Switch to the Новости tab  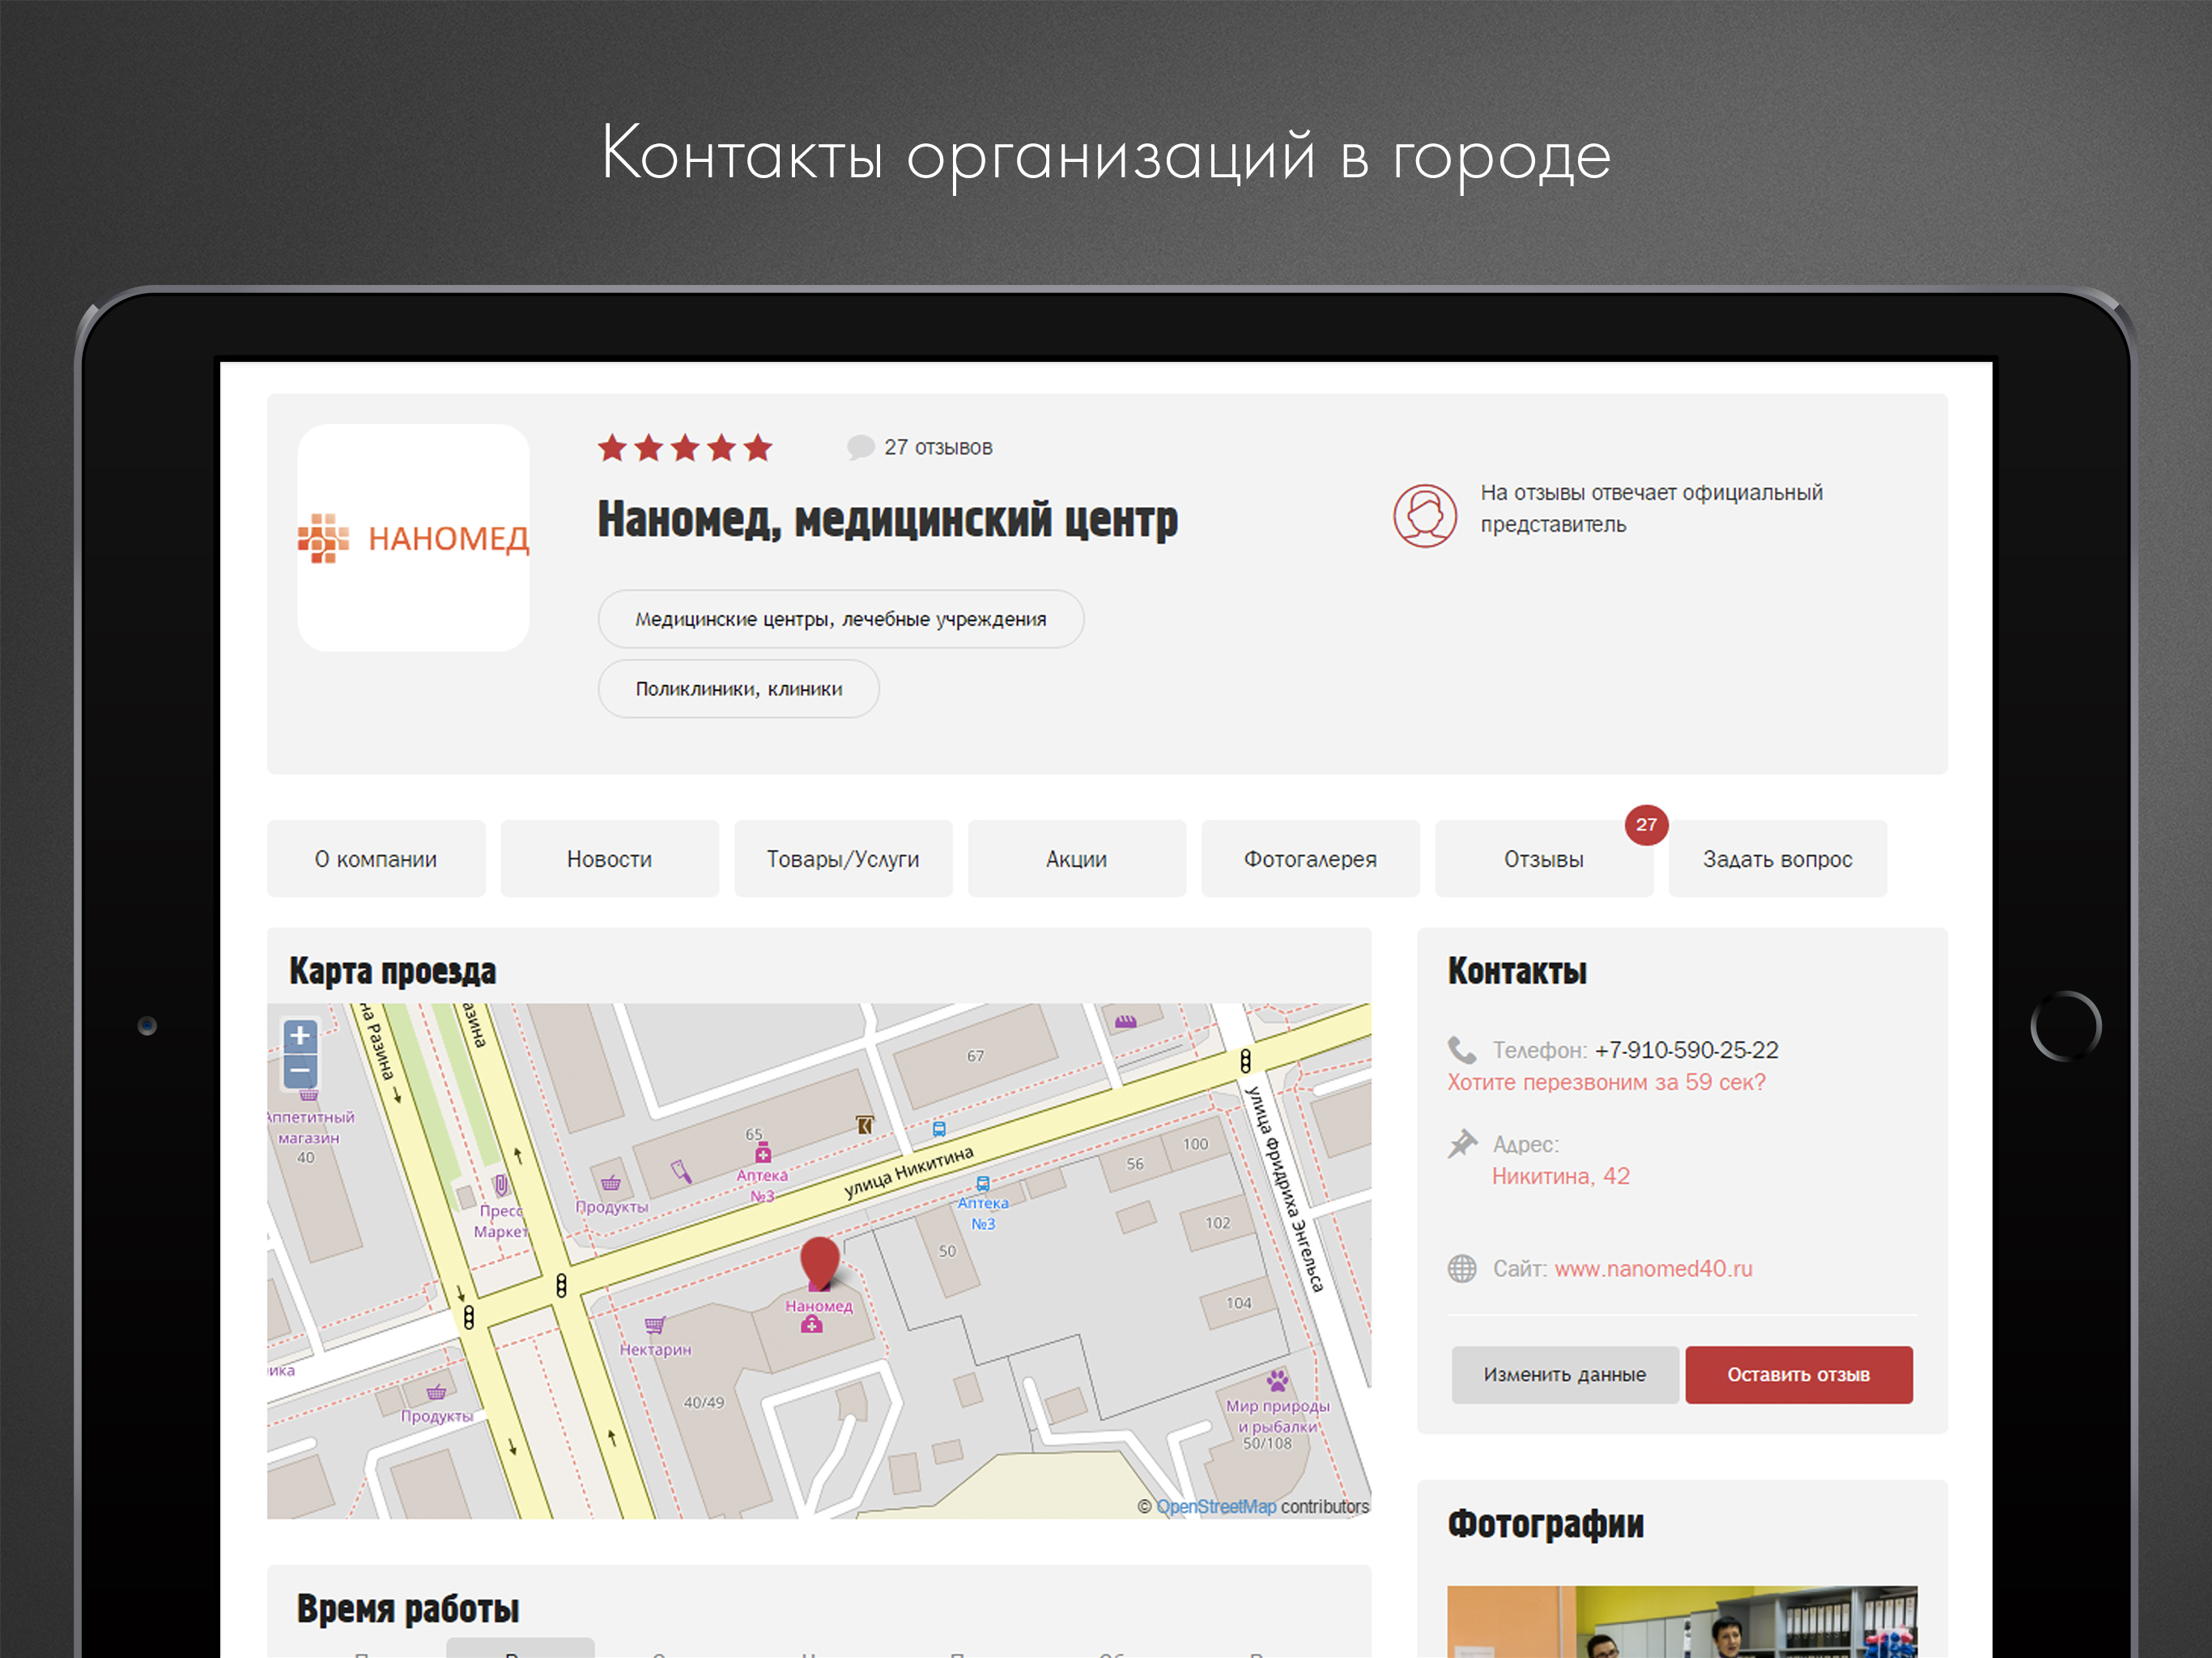click(609, 859)
